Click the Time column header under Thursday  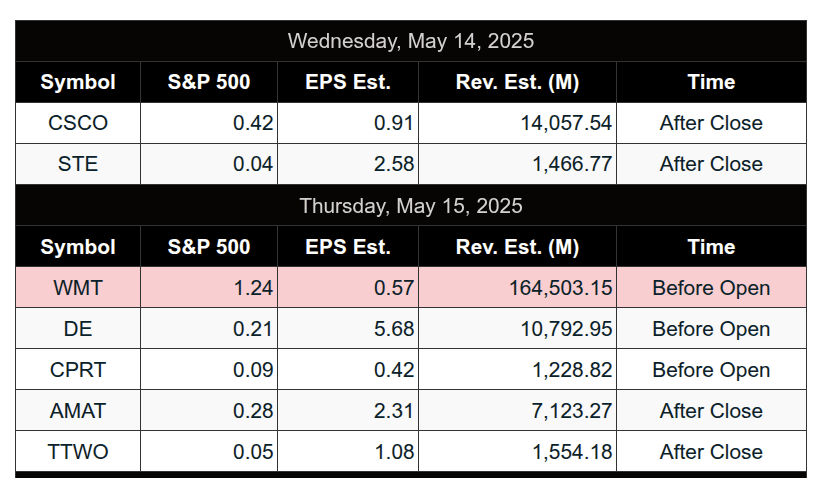point(711,247)
